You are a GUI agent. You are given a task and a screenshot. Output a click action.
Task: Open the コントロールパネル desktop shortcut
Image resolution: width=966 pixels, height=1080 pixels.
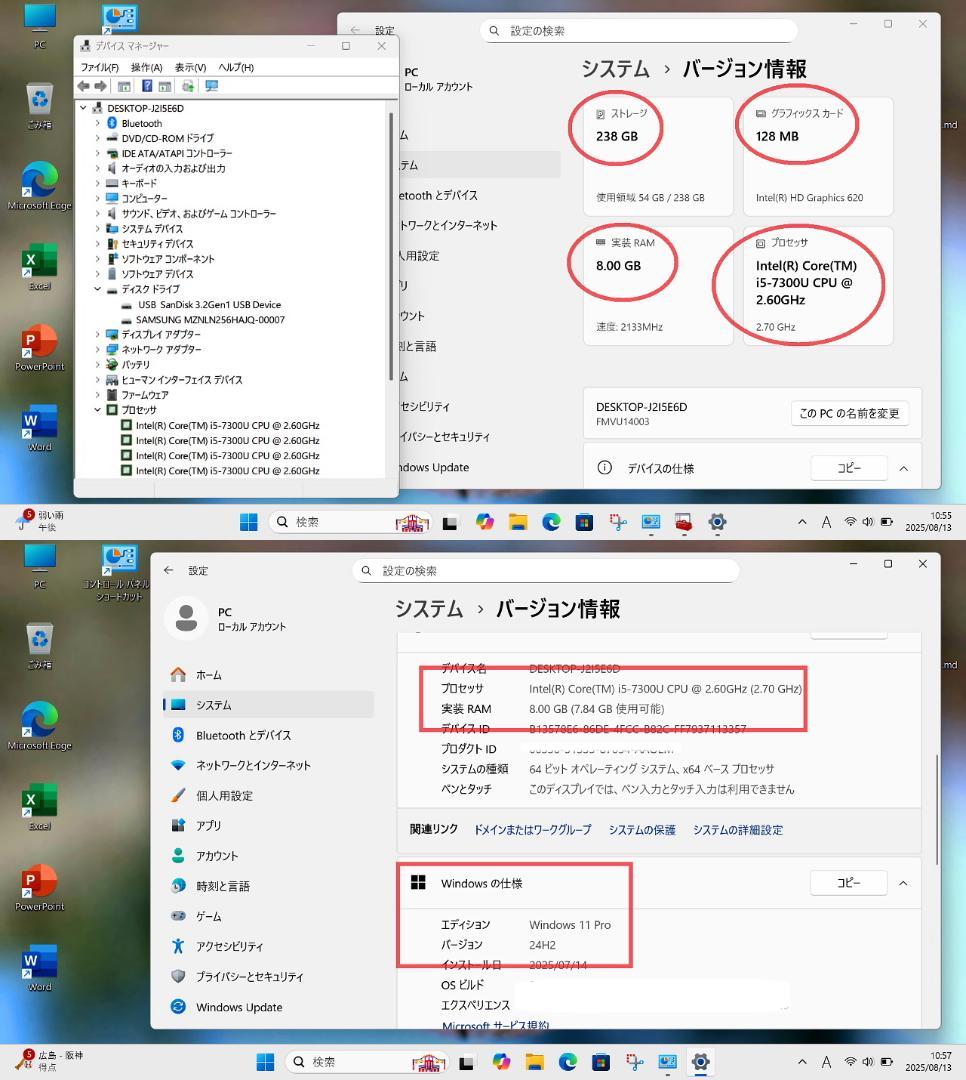tap(120, 560)
